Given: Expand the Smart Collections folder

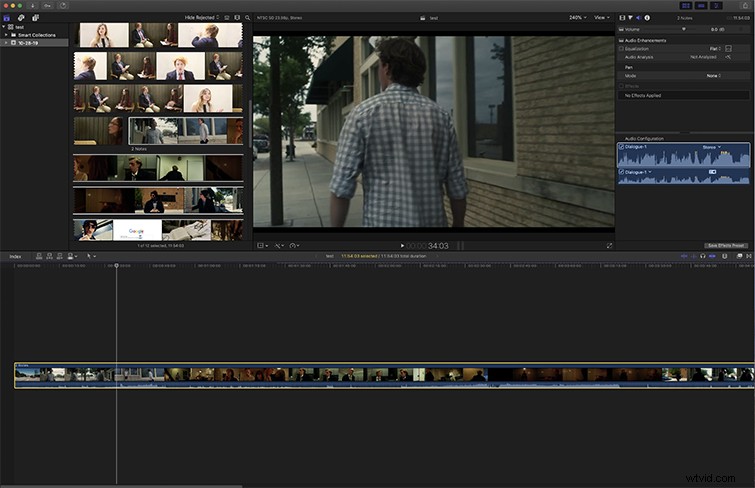Looking at the screenshot, I should click(6, 35).
